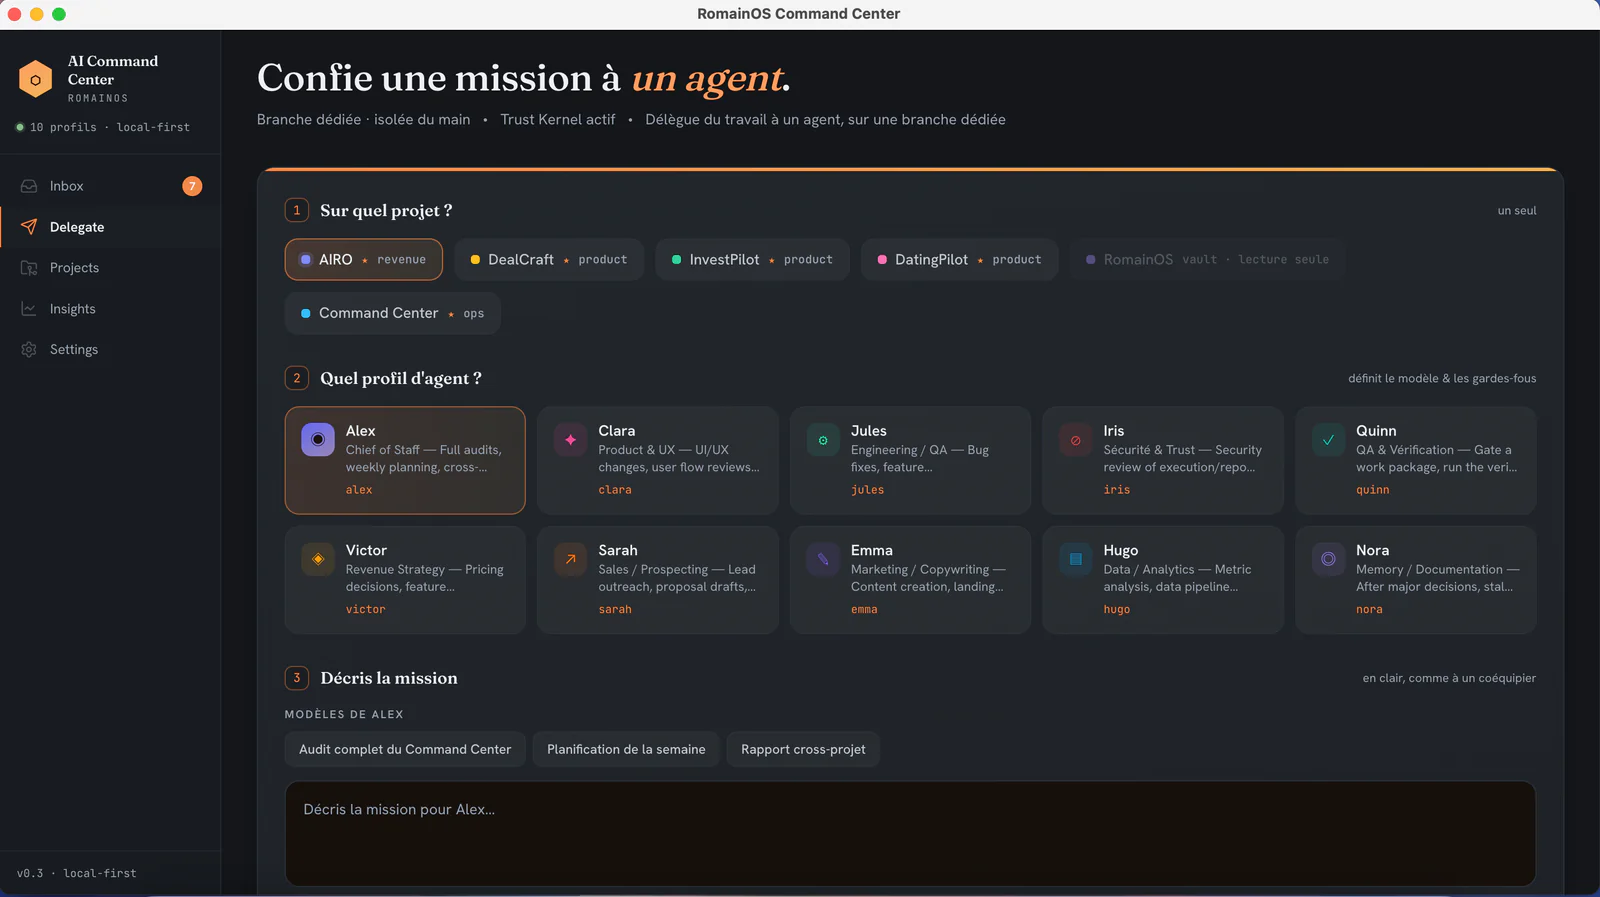Click the DatingPilot pink color dot
Viewport: 1600px width, 897px height.
click(x=882, y=259)
